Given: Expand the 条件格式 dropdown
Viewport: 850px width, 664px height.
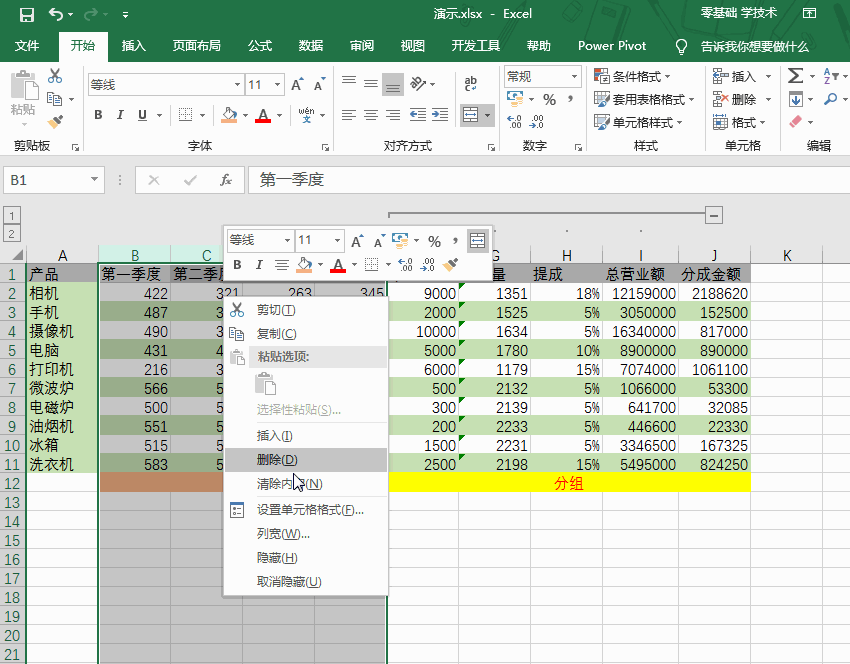Looking at the screenshot, I should 668,76.
